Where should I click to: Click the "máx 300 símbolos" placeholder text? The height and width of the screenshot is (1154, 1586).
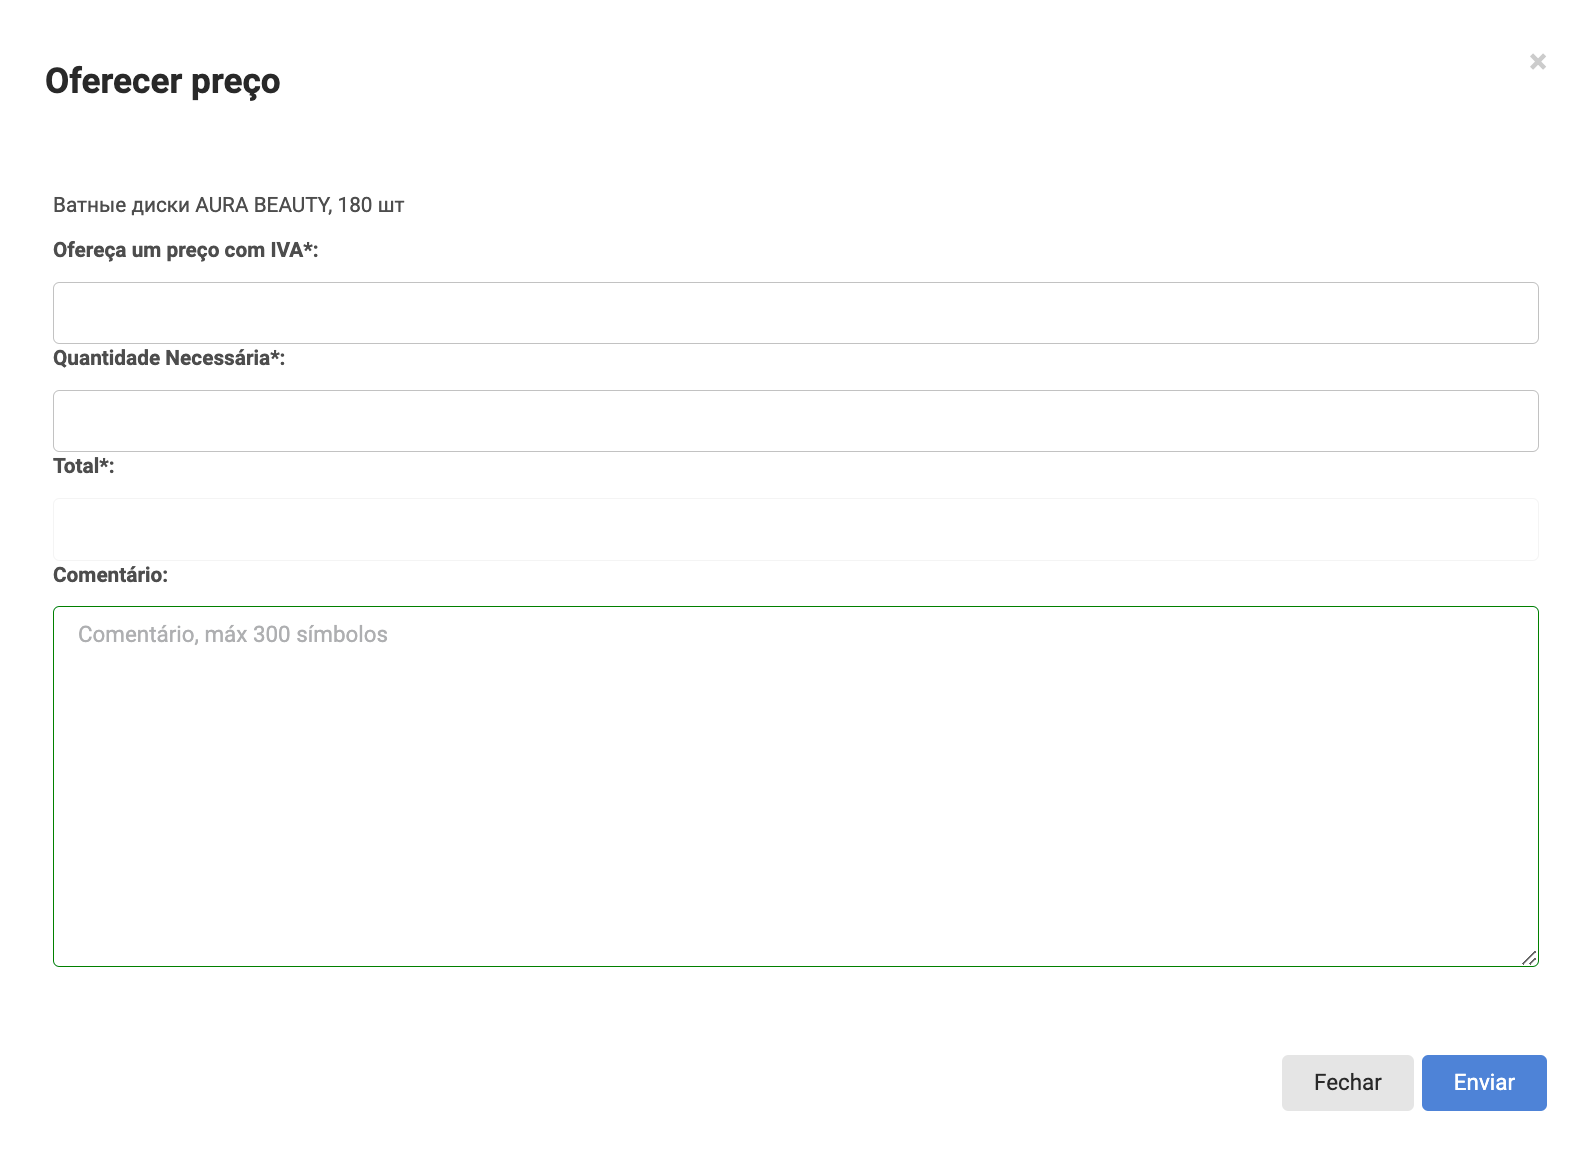[x=296, y=634]
